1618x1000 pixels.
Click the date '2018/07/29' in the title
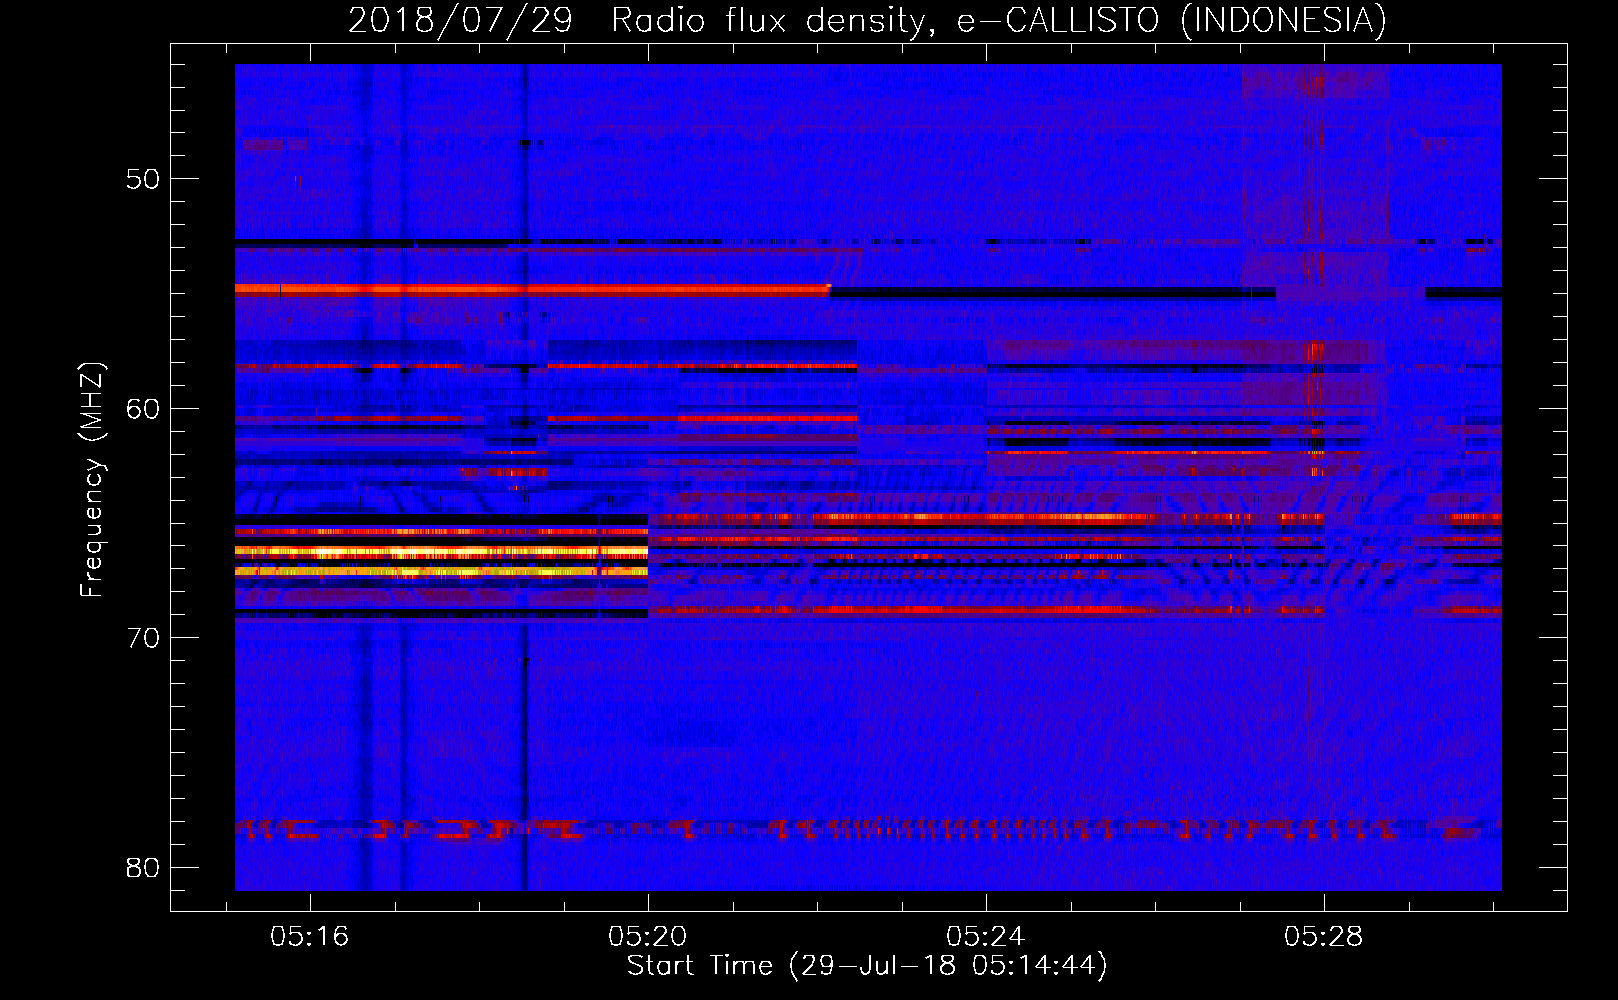[460, 21]
